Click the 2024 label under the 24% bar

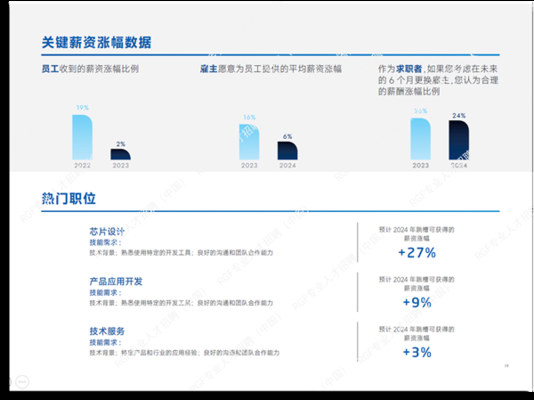coord(459,165)
